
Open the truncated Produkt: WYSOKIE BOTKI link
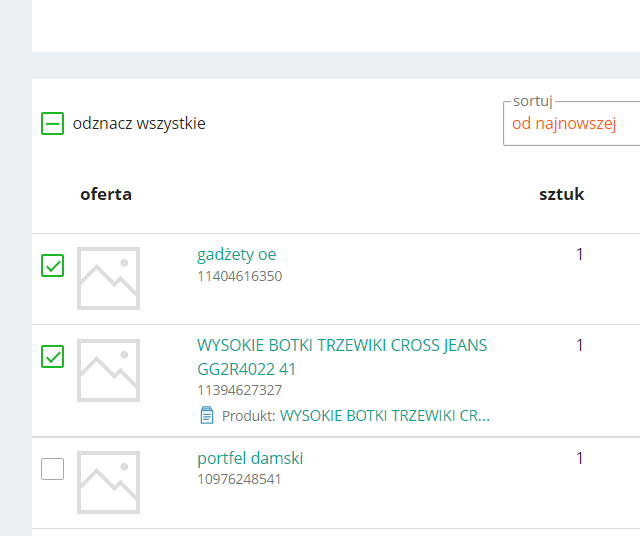[x=384, y=415]
